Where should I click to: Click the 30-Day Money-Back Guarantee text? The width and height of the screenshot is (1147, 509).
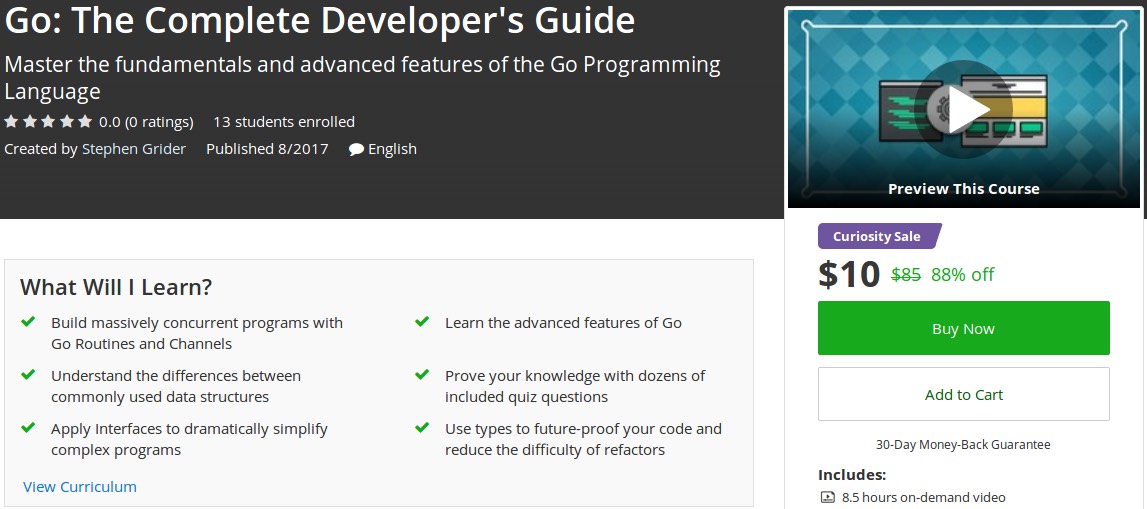963,444
